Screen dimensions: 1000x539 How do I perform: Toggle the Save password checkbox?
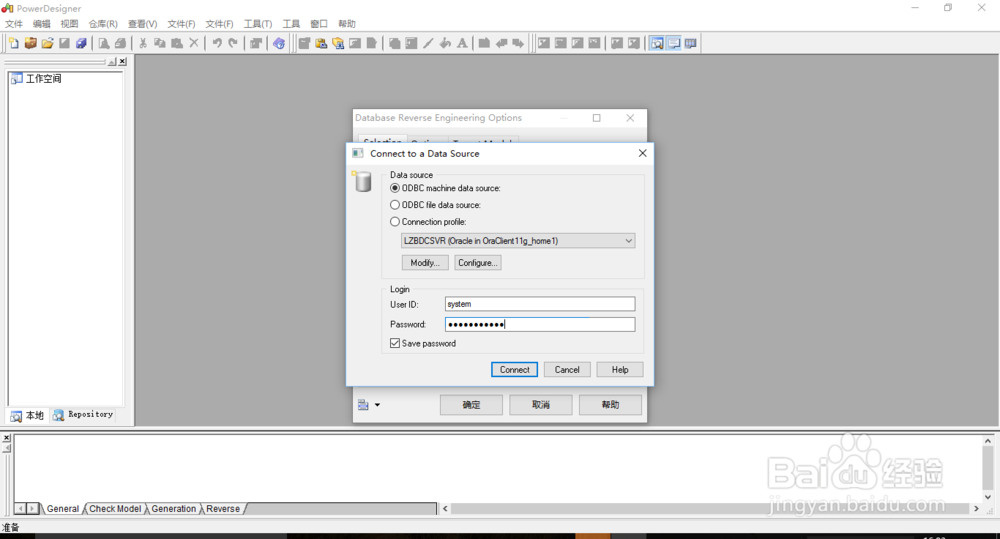(x=395, y=343)
